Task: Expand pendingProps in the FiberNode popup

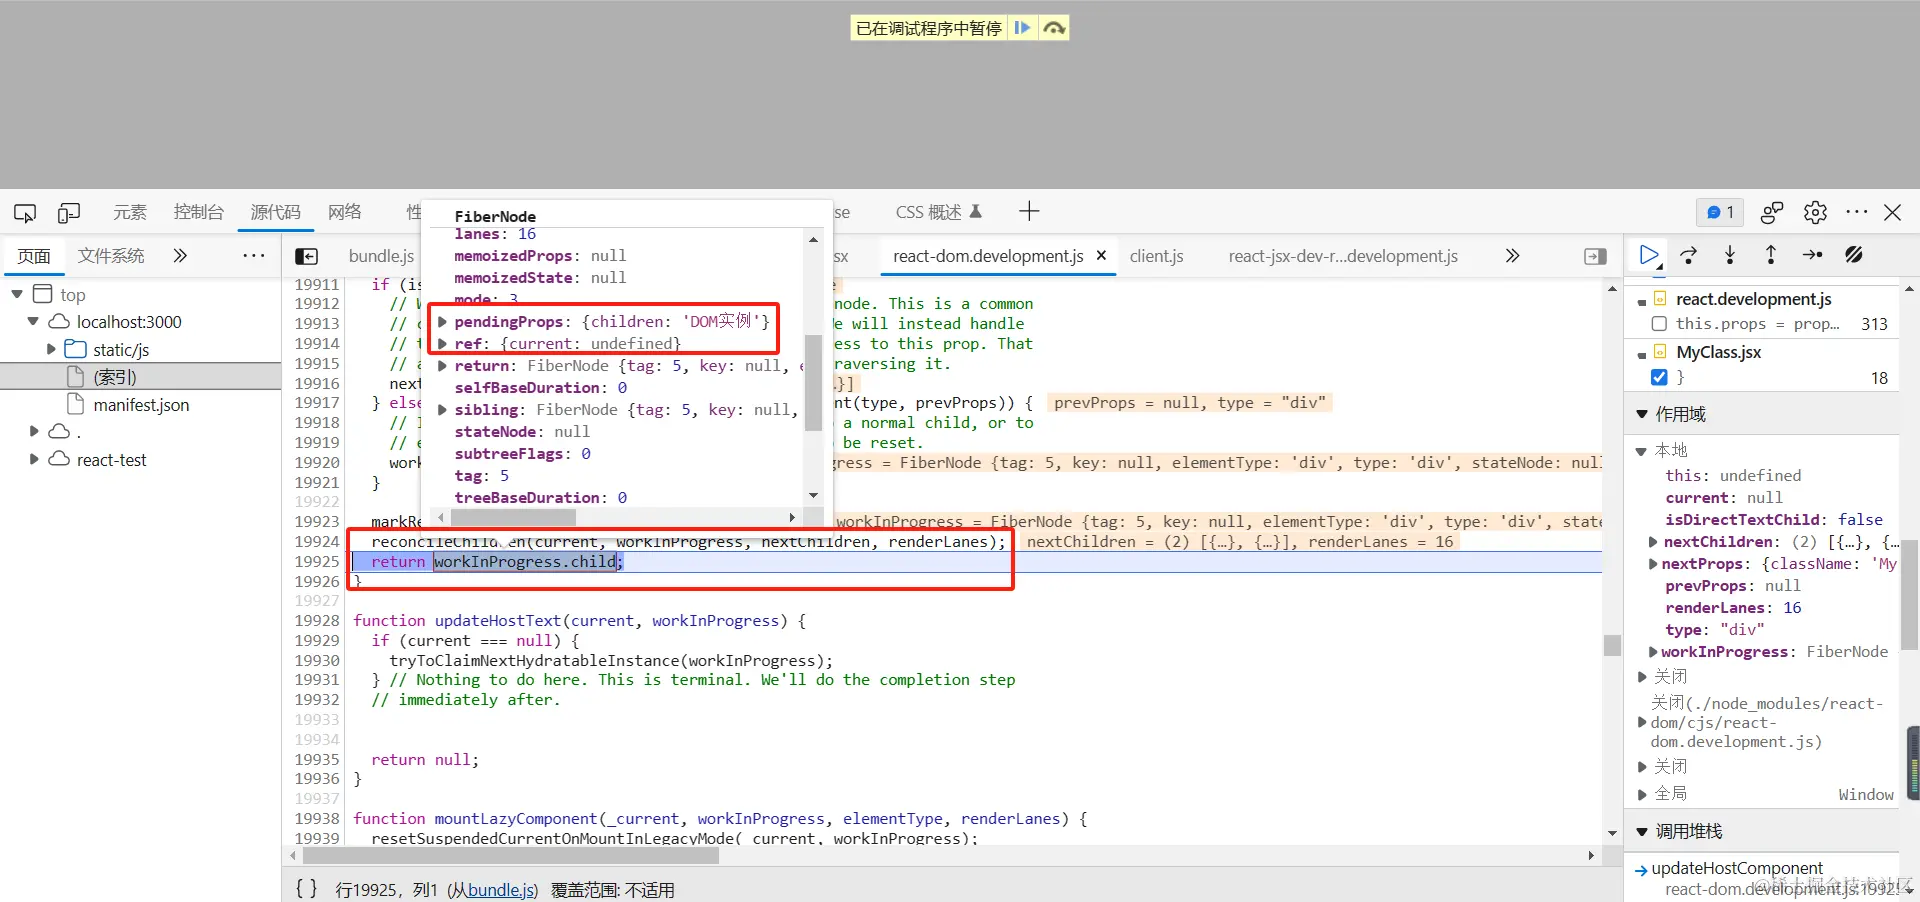Action: coord(442,322)
